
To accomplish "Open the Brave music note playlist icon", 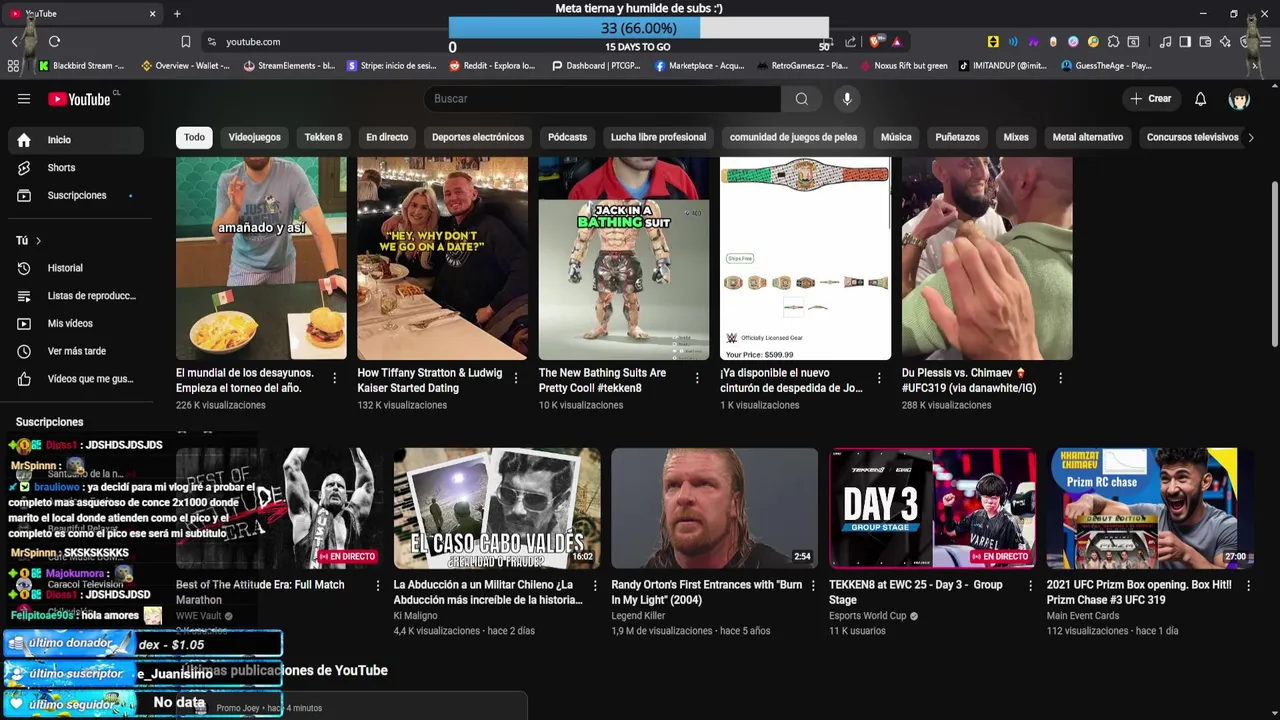I will pyautogui.click(x=1165, y=42).
